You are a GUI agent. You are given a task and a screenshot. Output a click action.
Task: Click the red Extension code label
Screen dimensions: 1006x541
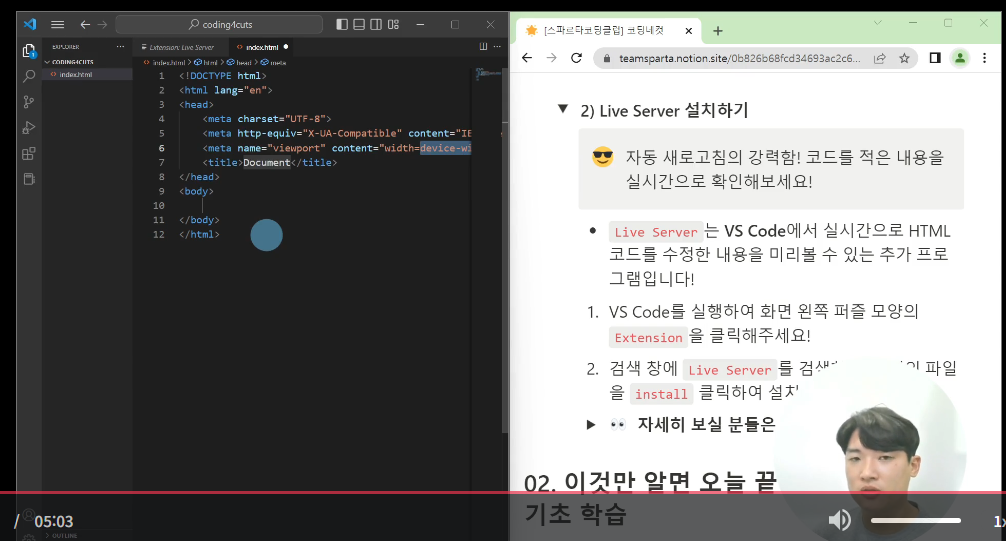tap(648, 337)
